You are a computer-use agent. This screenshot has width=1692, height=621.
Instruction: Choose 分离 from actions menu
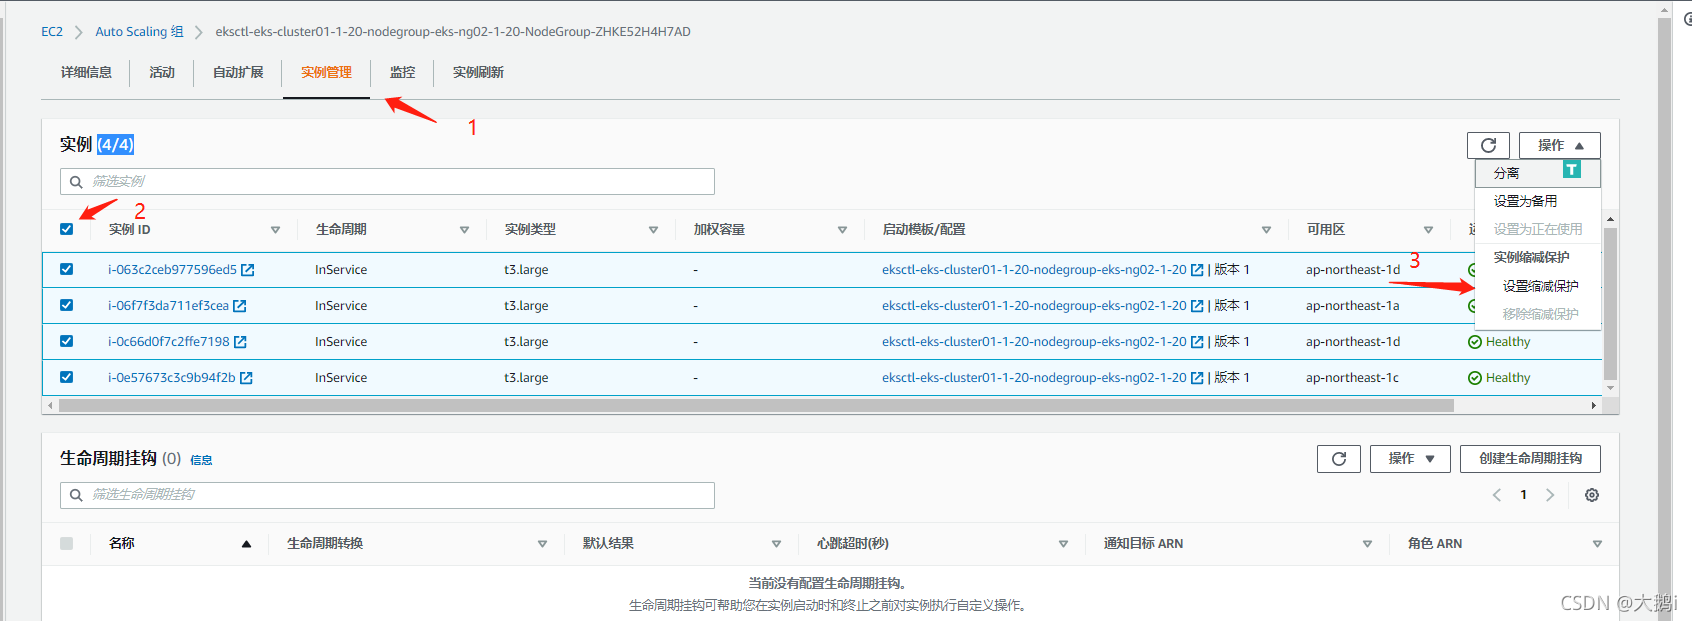(1538, 173)
